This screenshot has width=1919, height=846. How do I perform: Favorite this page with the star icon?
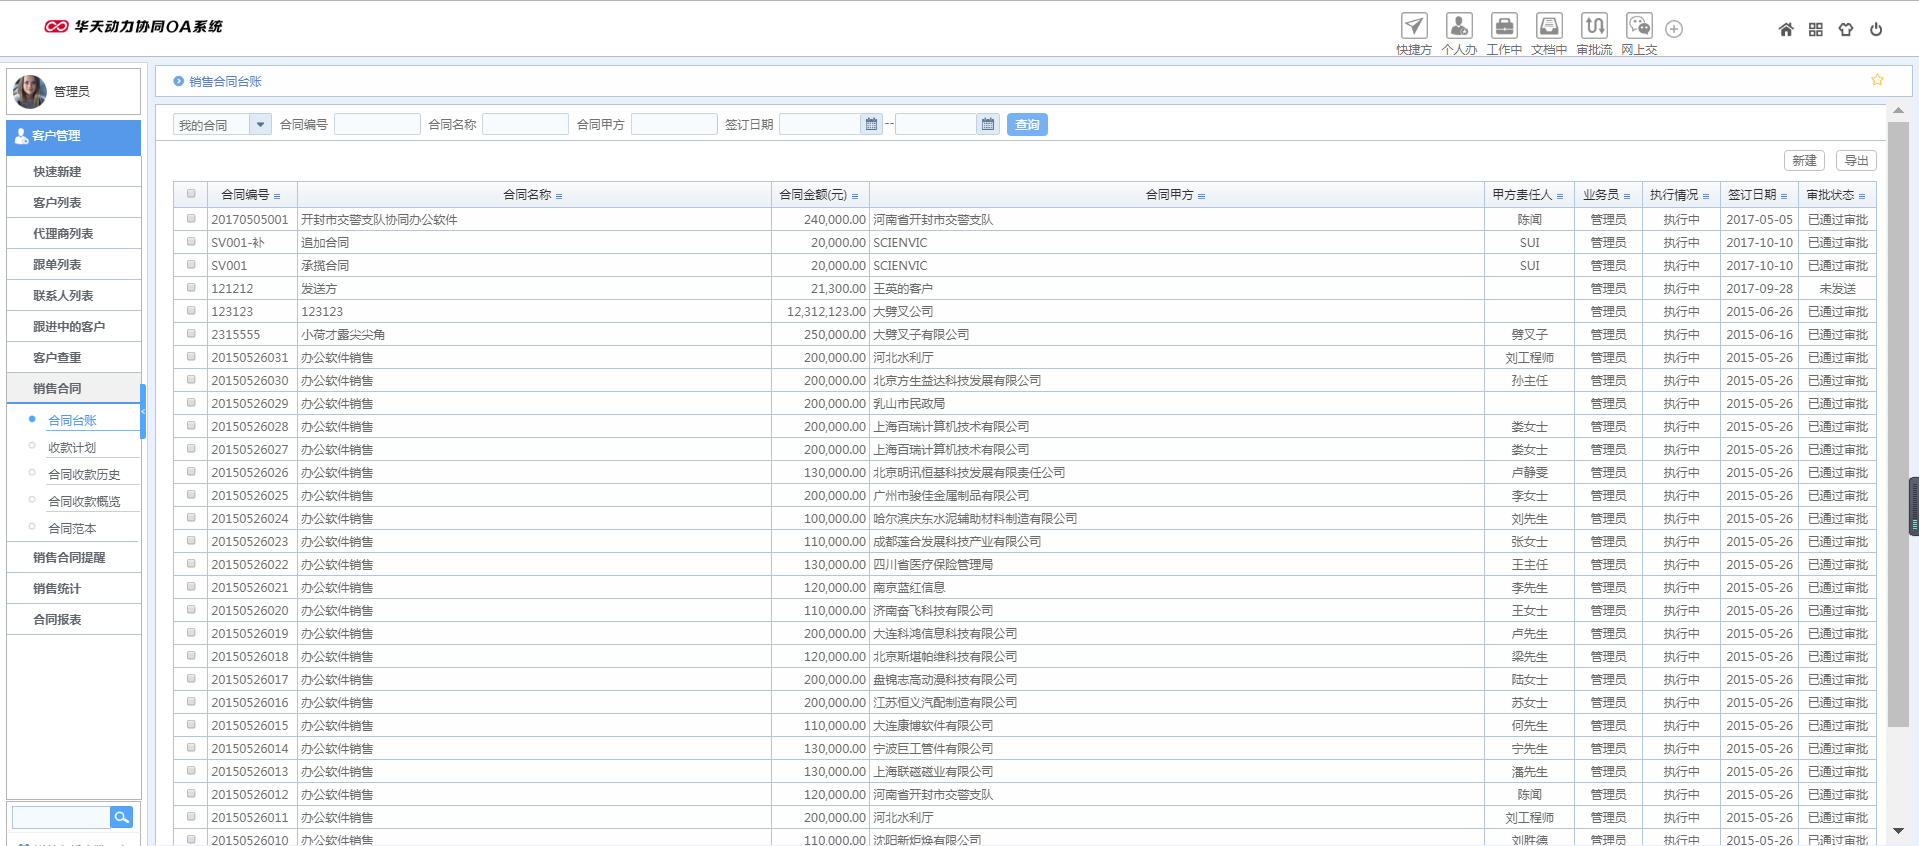(x=1877, y=80)
